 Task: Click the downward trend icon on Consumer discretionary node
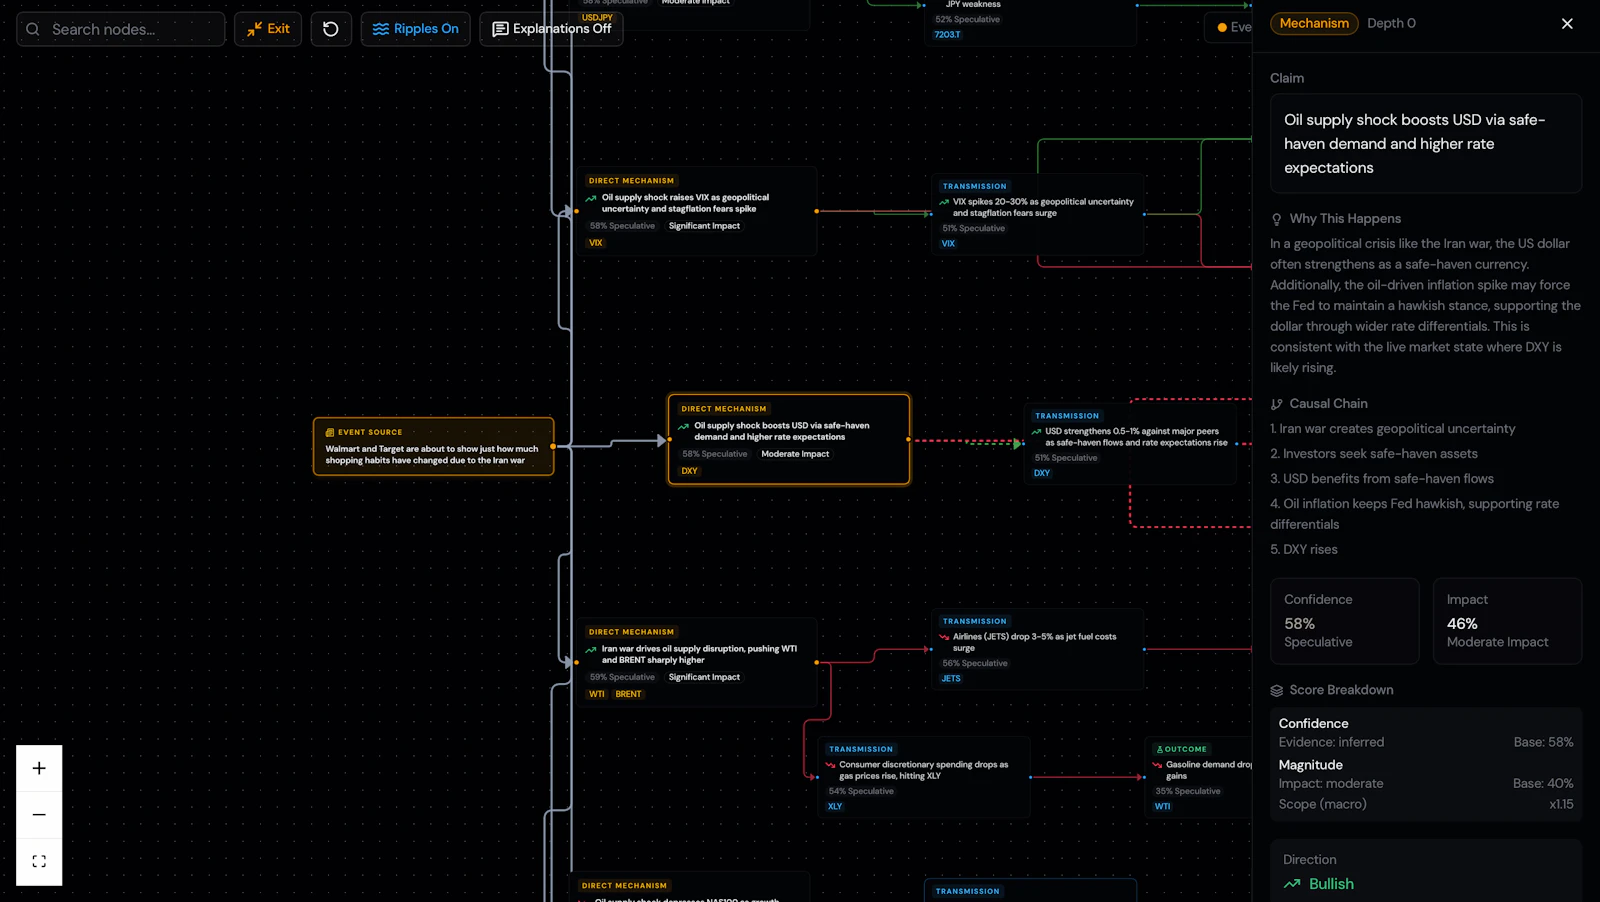pyautogui.click(x=830, y=765)
